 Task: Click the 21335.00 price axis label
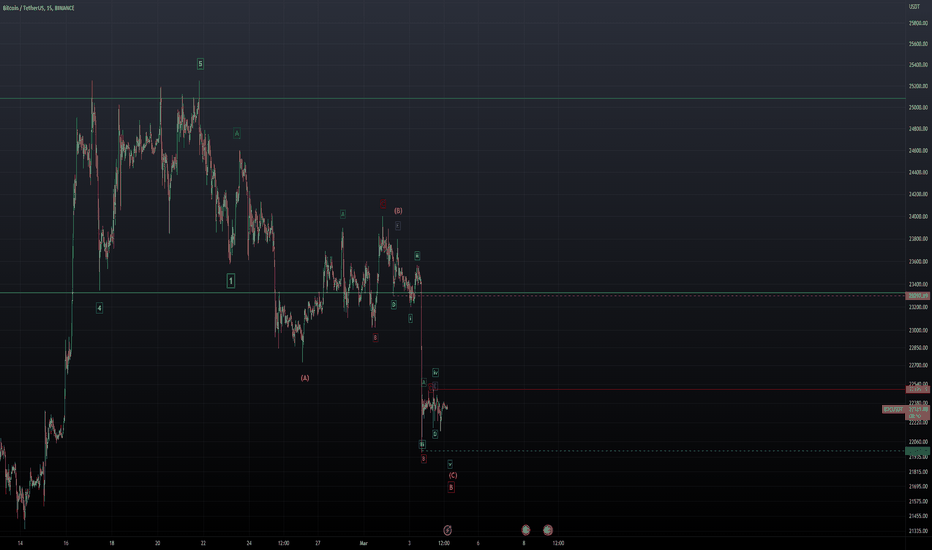click(x=918, y=531)
